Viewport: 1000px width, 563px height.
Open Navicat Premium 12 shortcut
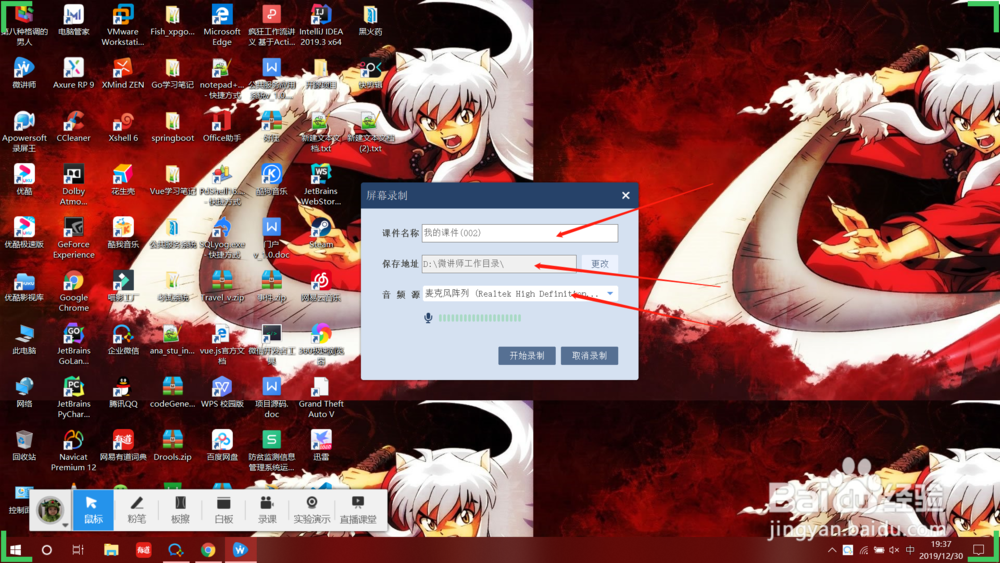point(73,450)
